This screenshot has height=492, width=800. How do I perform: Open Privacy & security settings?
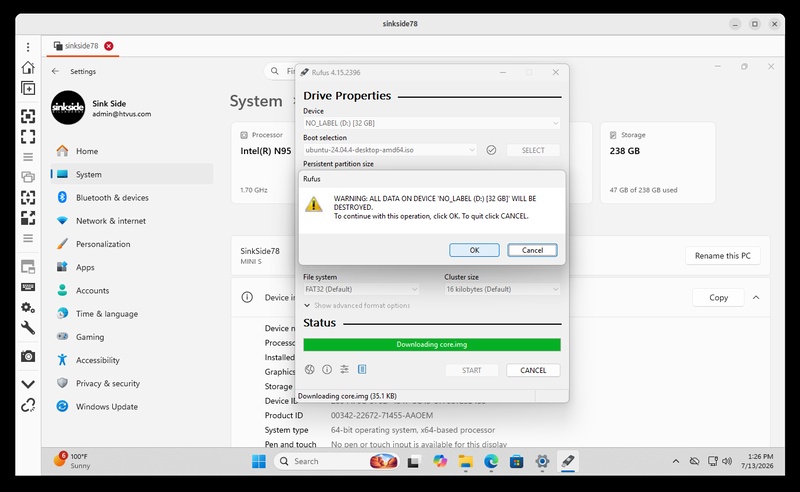[132, 383]
